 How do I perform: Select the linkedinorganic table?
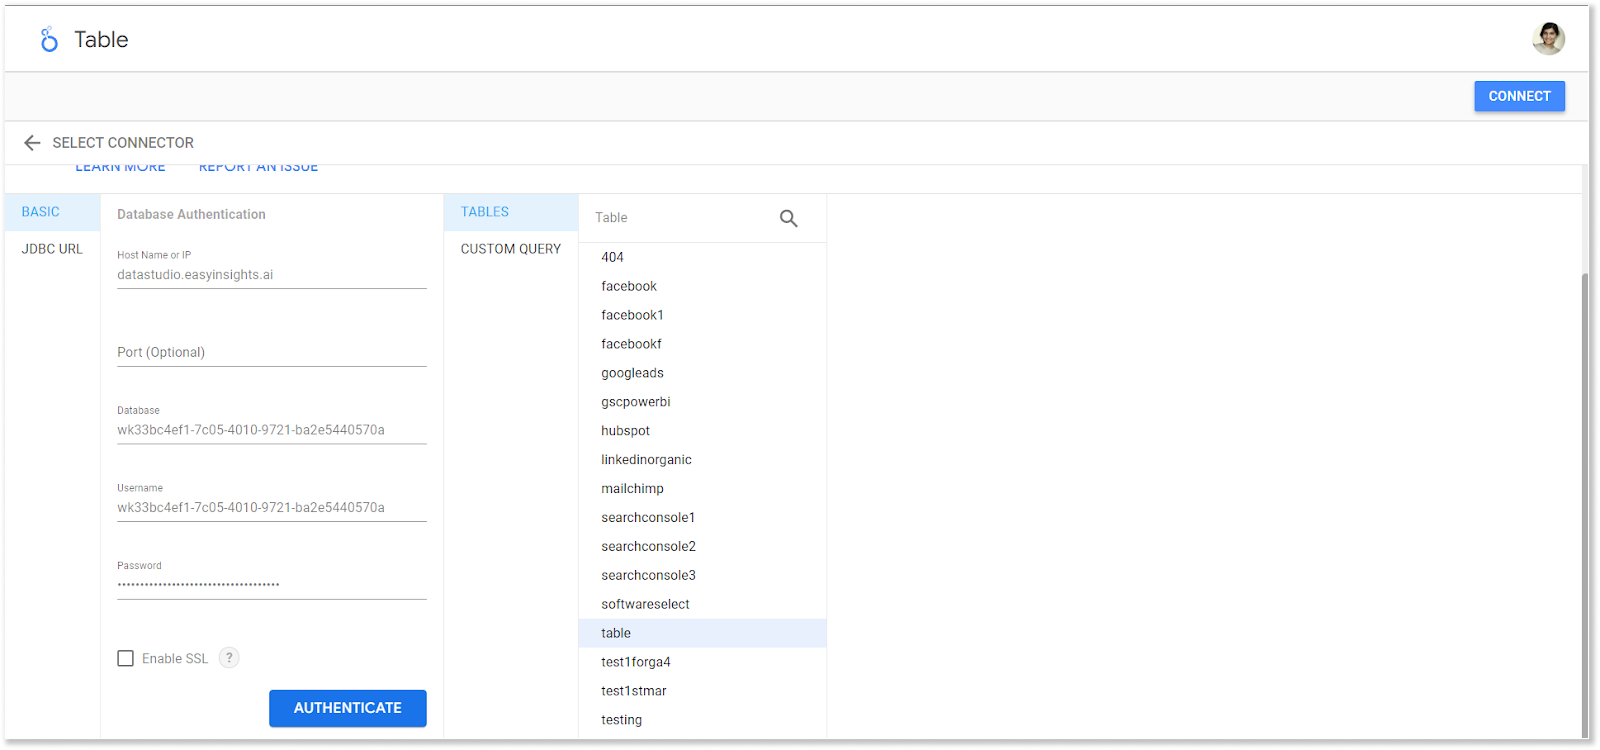coord(702,460)
